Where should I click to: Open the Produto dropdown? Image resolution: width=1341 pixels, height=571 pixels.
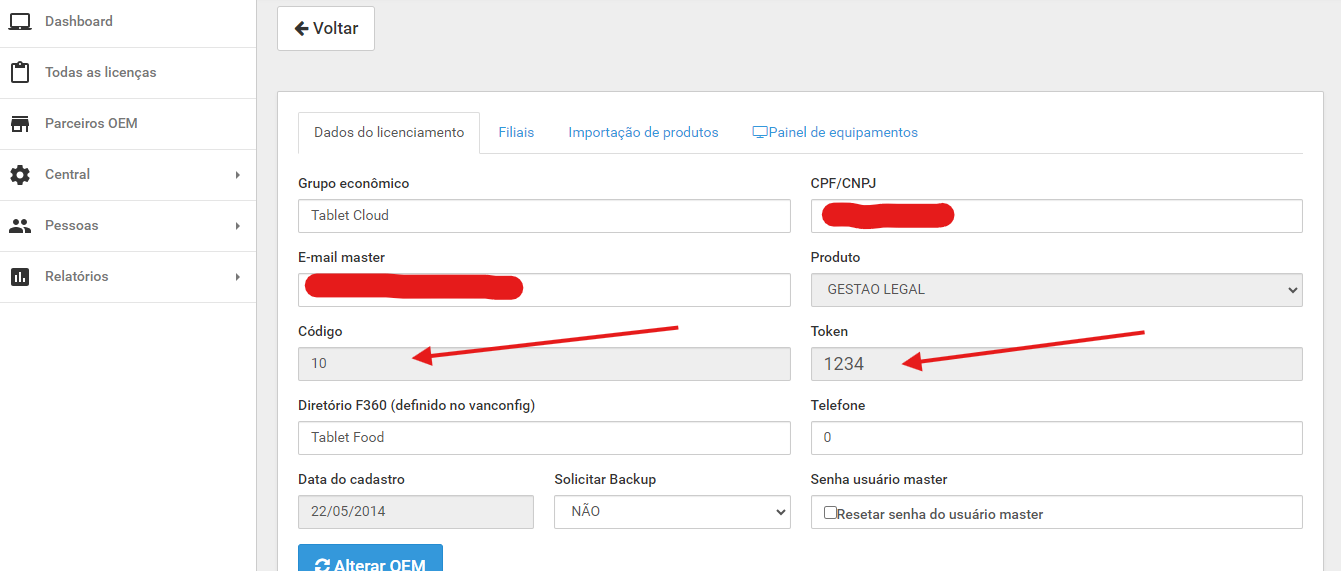tap(1056, 290)
